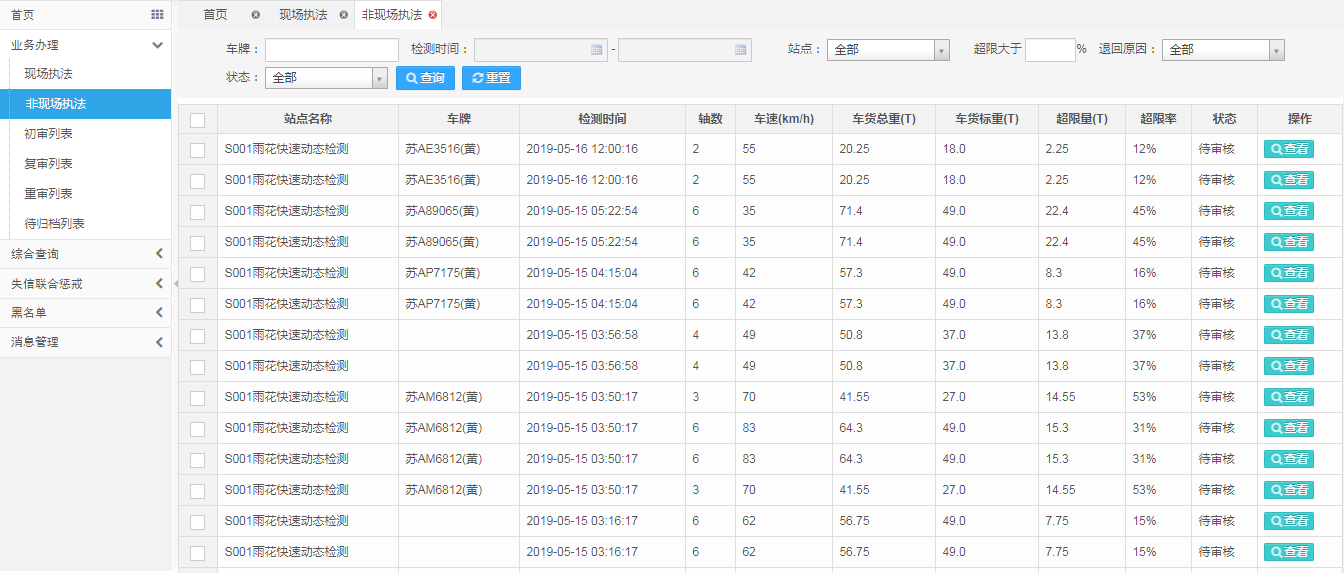Click the 站点名称 column header
1344x586 pixels.
(x=308, y=119)
